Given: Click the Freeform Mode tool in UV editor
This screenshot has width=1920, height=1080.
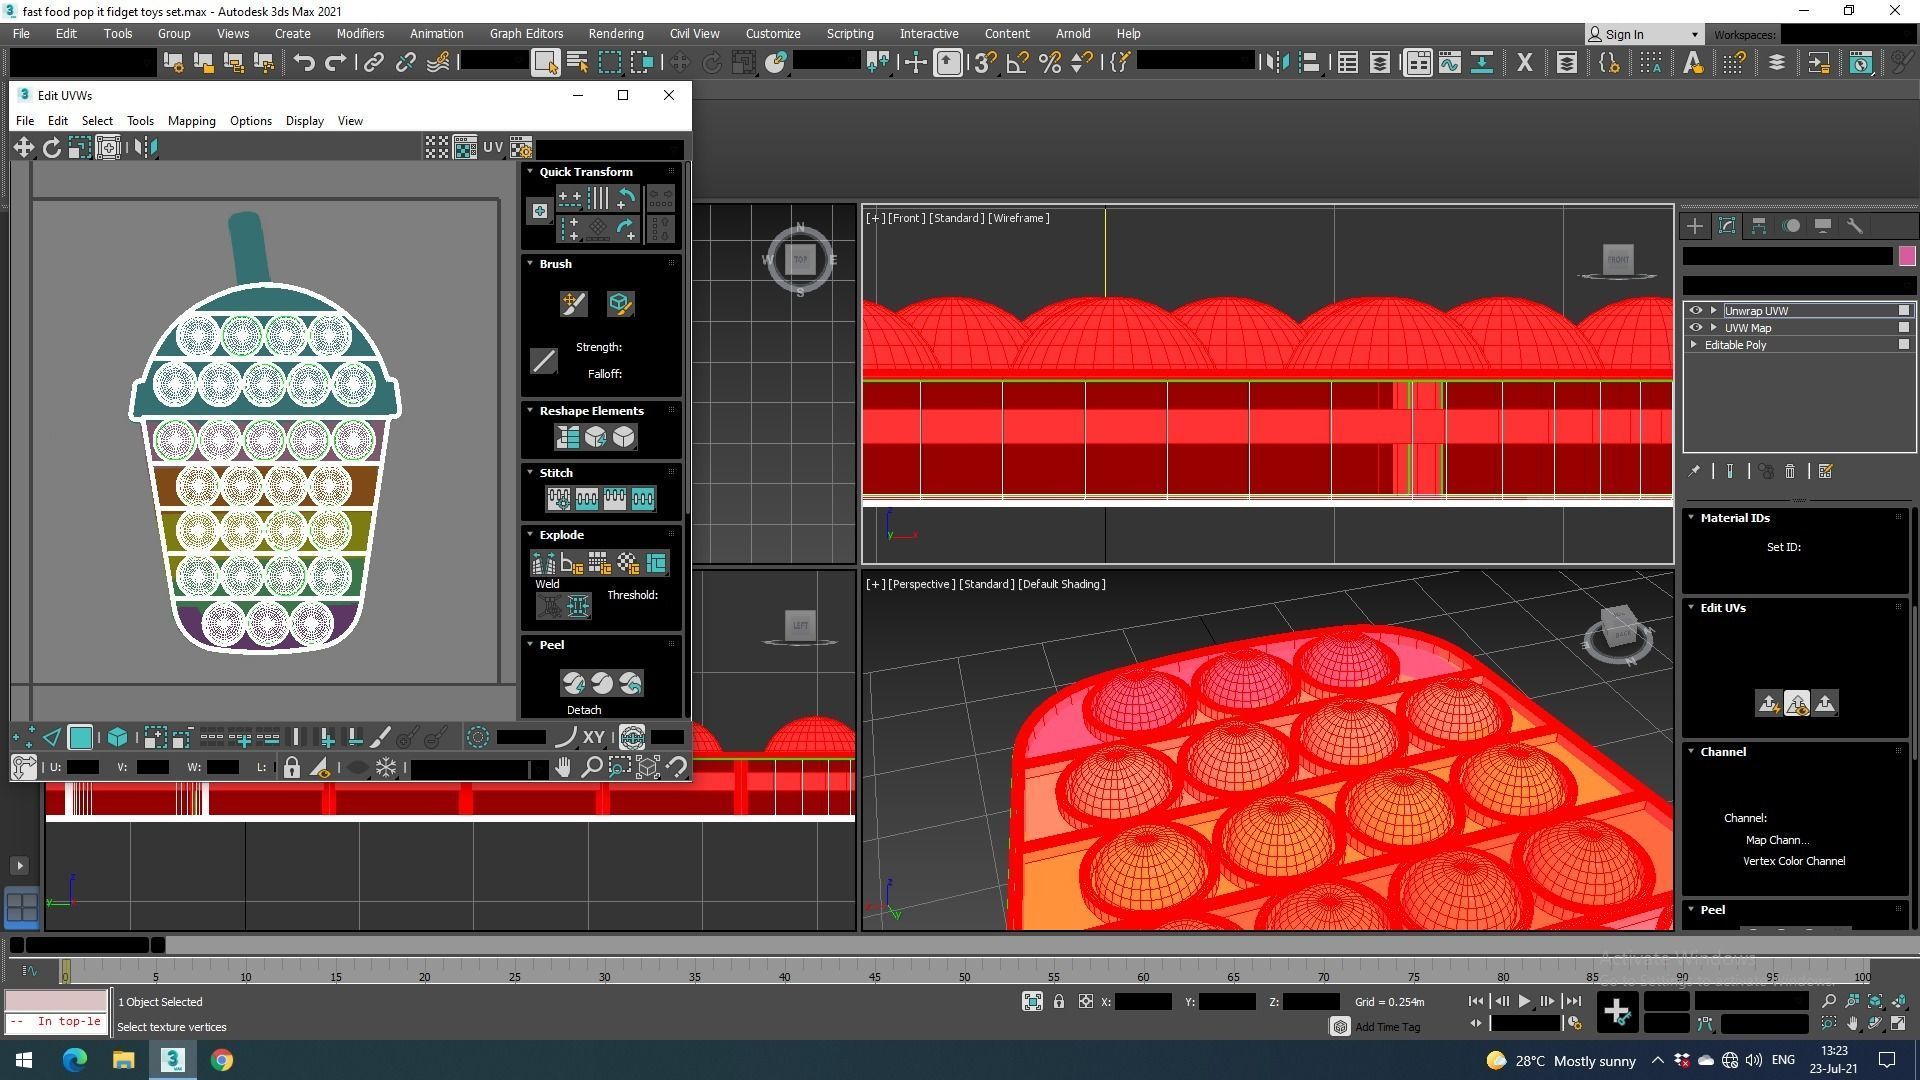Looking at the screenshot, I should pyautogui.click(x=108, y=148).
